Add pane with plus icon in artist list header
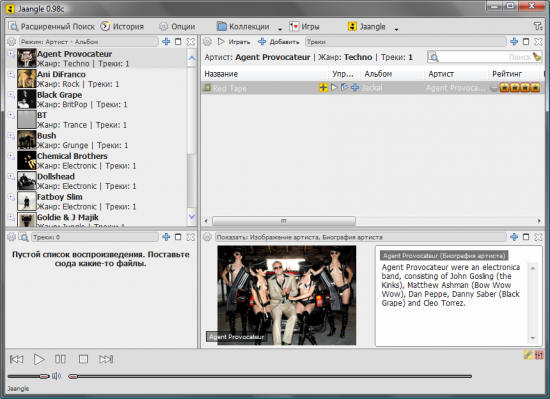550x399 pixels. [x=166, y=42]
